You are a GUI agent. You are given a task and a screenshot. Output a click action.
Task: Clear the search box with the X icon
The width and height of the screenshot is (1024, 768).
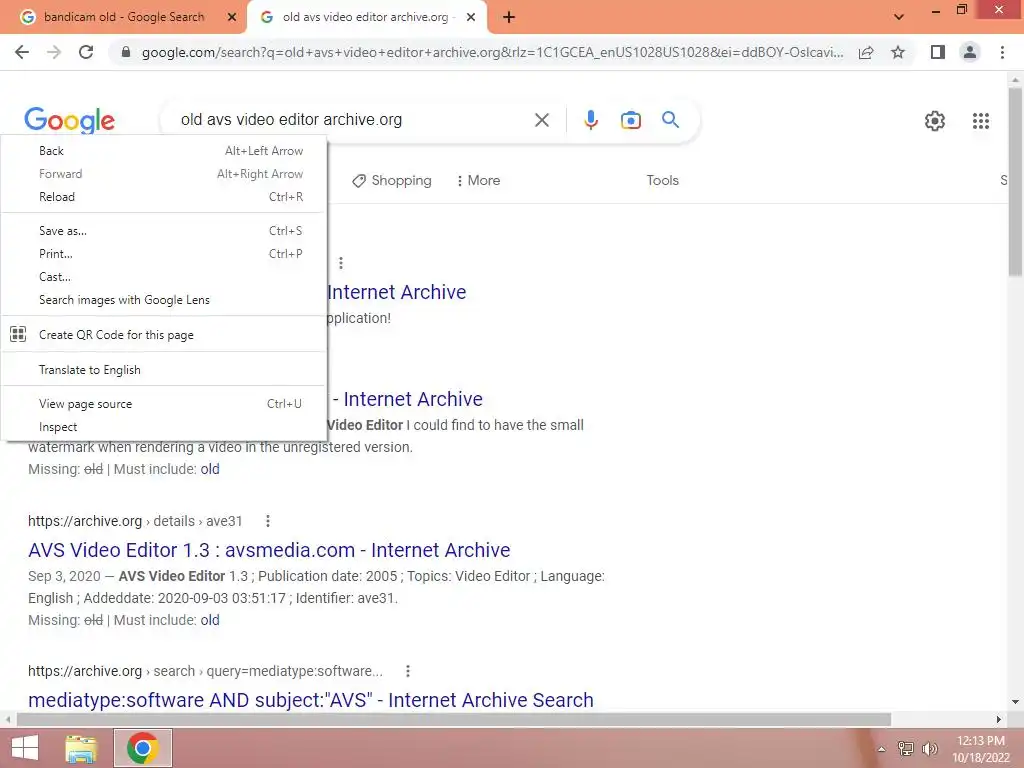pyautogui.click(x=541, y=120)
